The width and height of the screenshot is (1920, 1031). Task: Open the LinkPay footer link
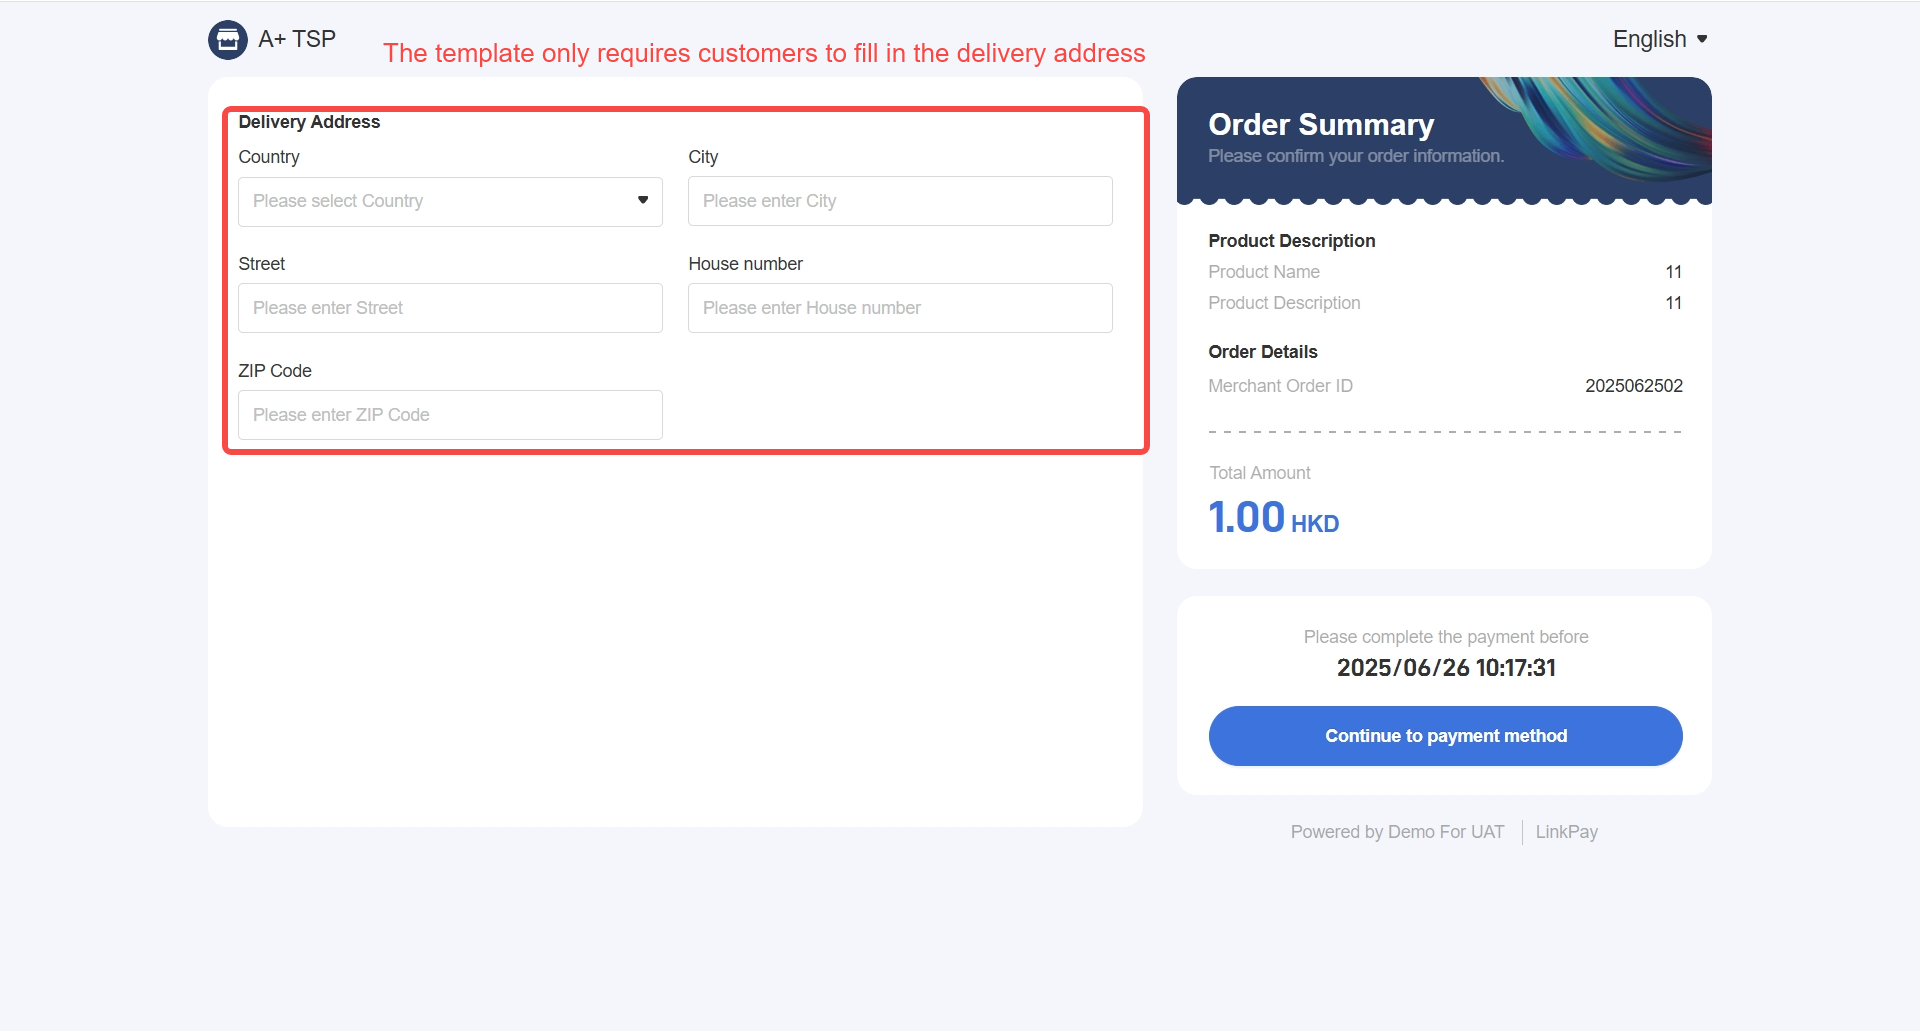pyautogui.click(x=1566, y=832)
